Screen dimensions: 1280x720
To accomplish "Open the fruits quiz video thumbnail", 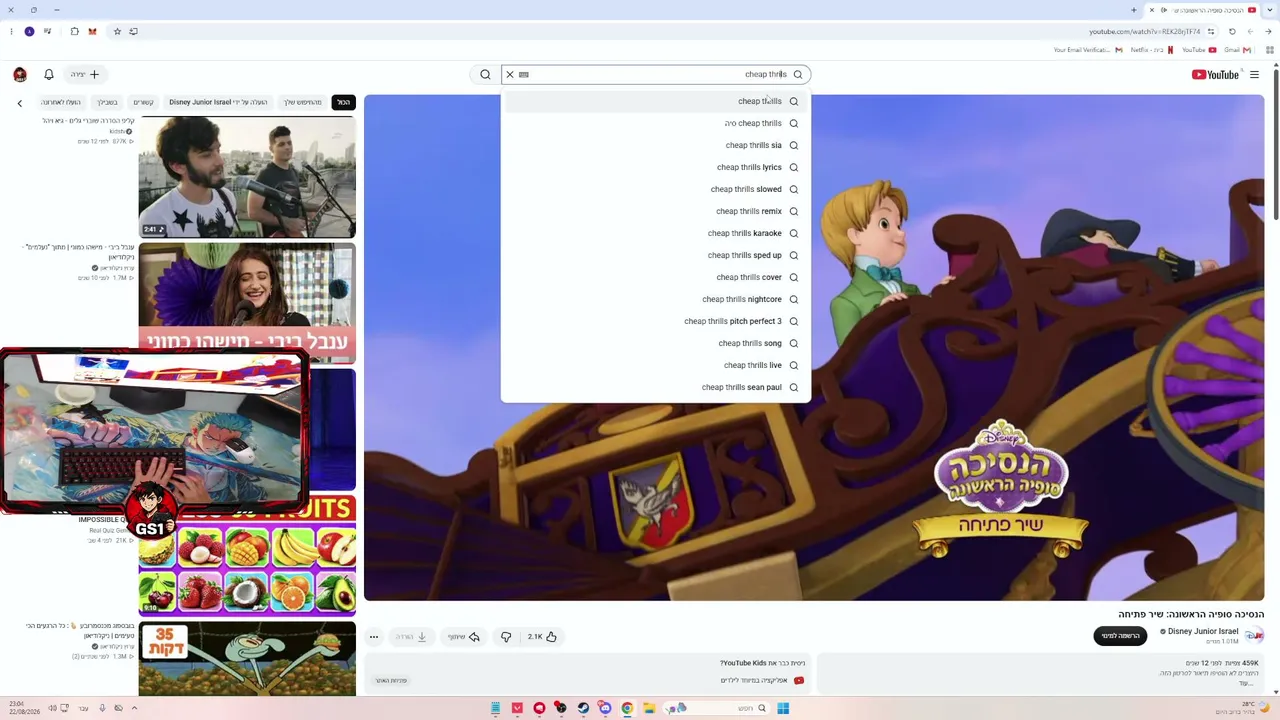I will point(247,557).
